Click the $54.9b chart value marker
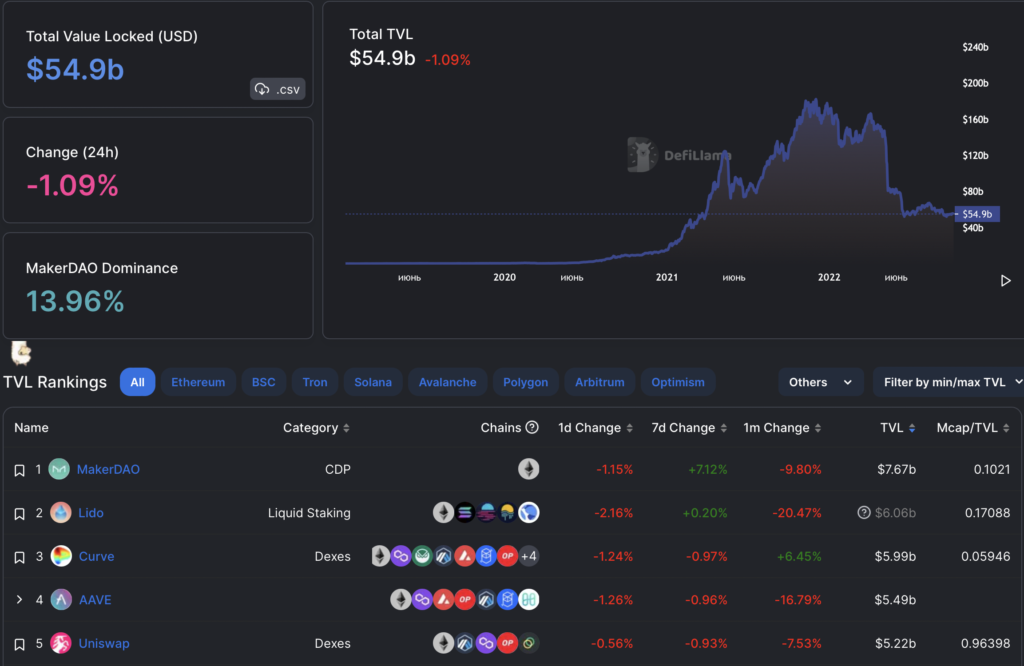This screenshot has height=666, width=1024. pos(978,214)
